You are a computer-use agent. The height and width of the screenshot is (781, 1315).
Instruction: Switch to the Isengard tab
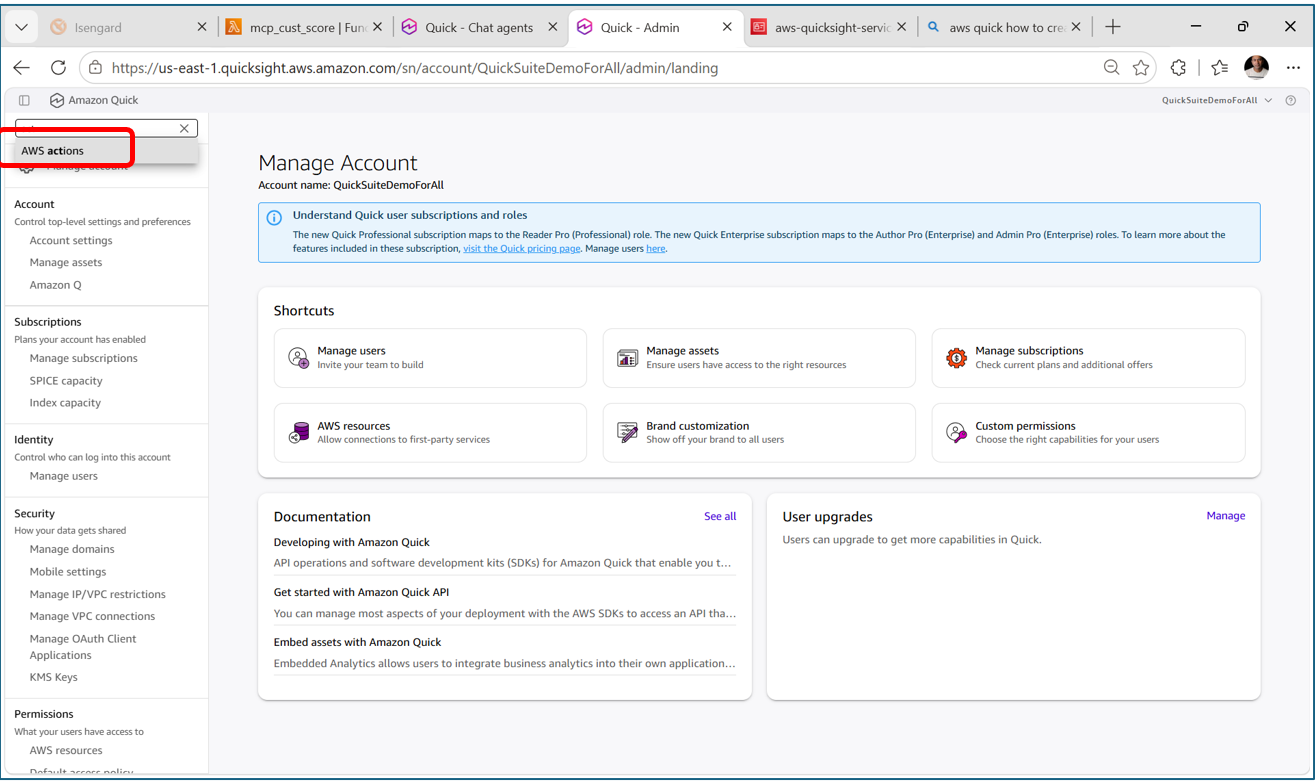point(130,27)
